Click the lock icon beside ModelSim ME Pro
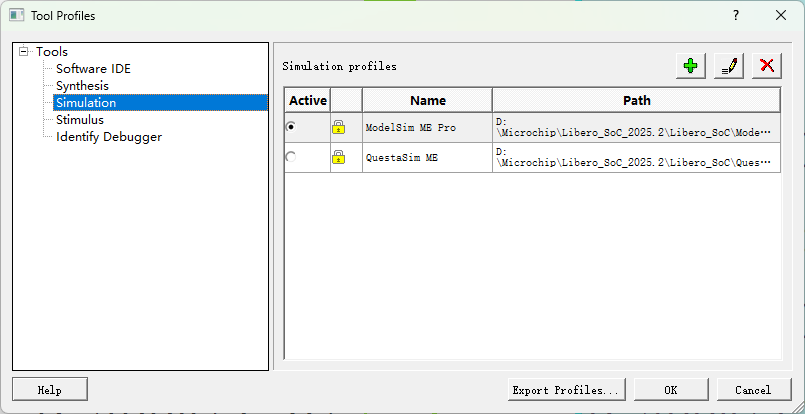Viewport: 805px width, 414px height. [x=338, y=127]
